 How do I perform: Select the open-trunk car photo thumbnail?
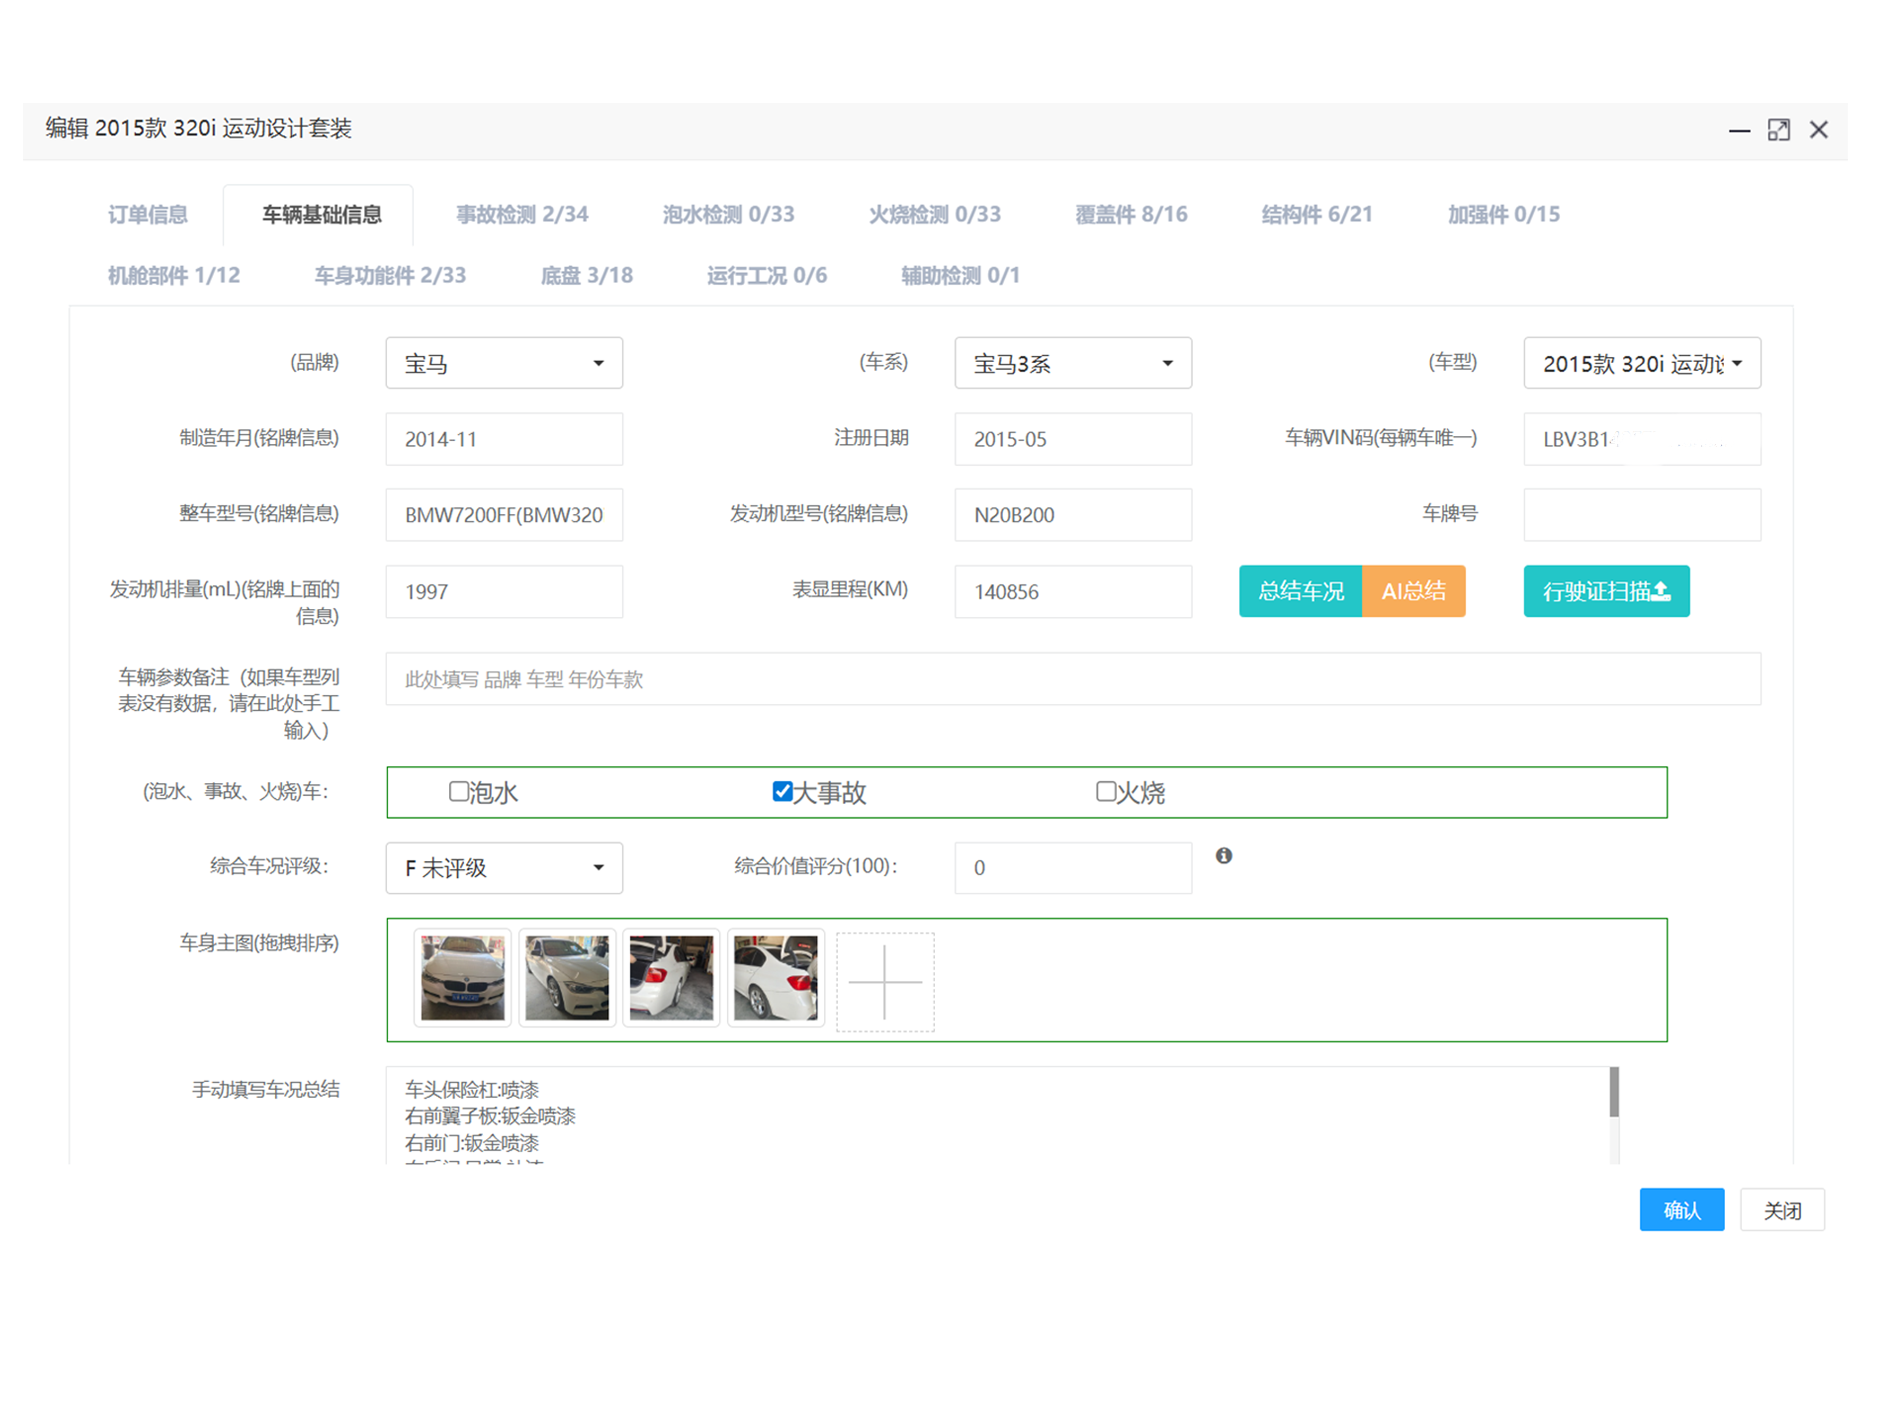(671, 978)
